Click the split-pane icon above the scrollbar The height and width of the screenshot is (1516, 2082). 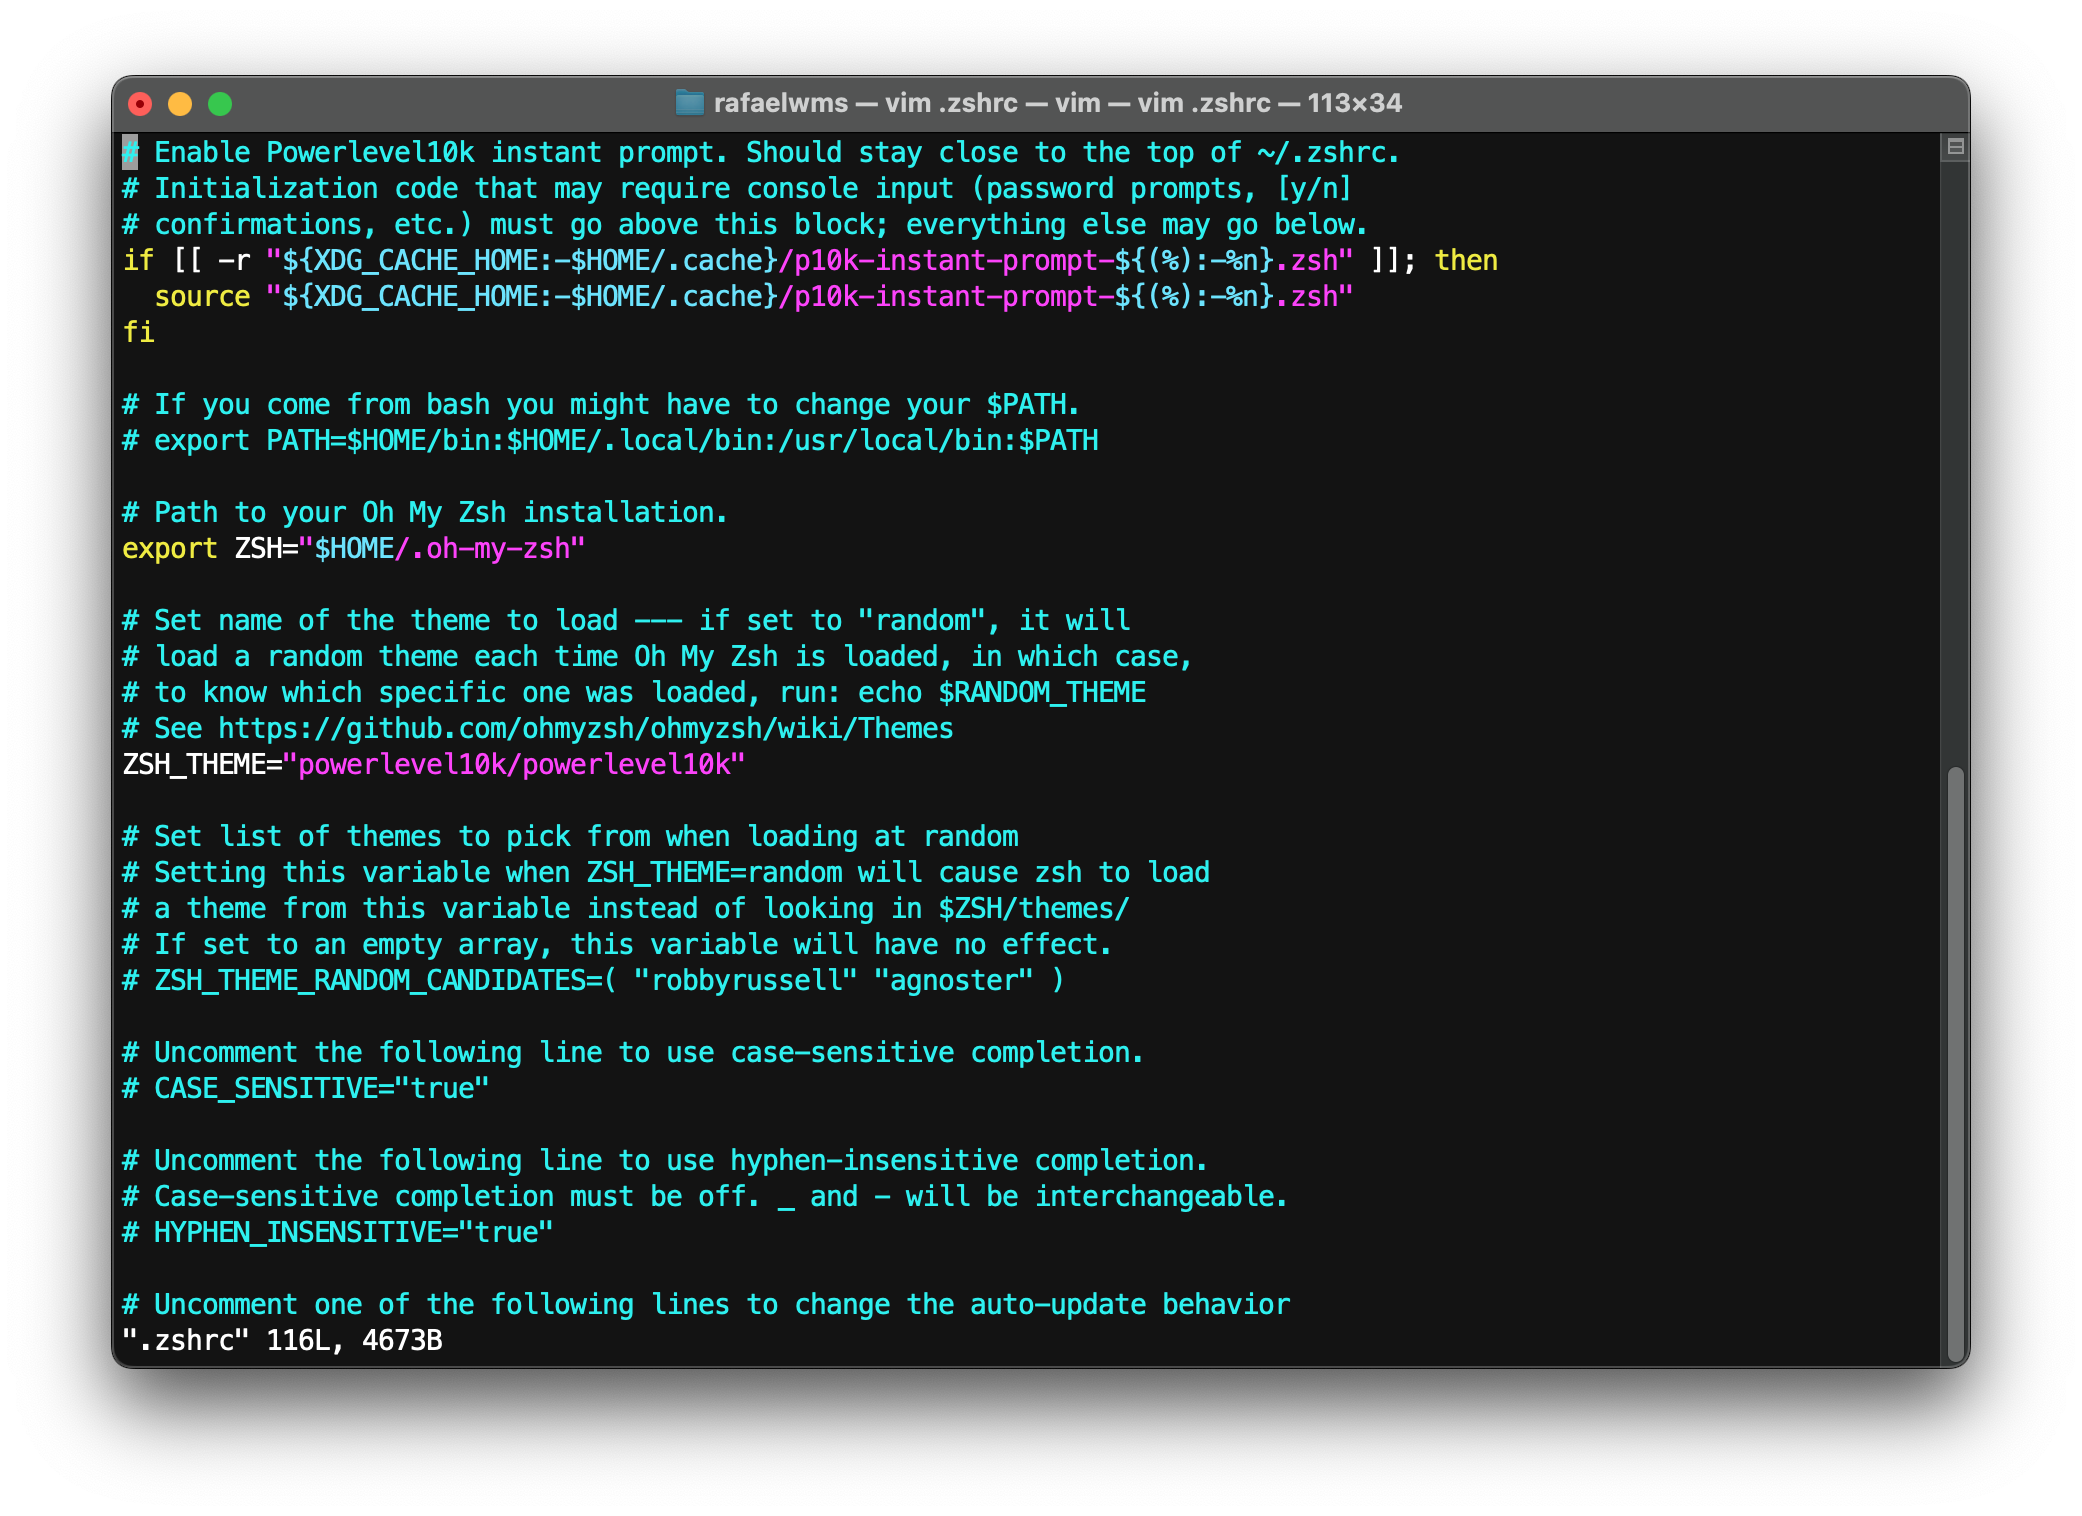(x=1955, y=147)
